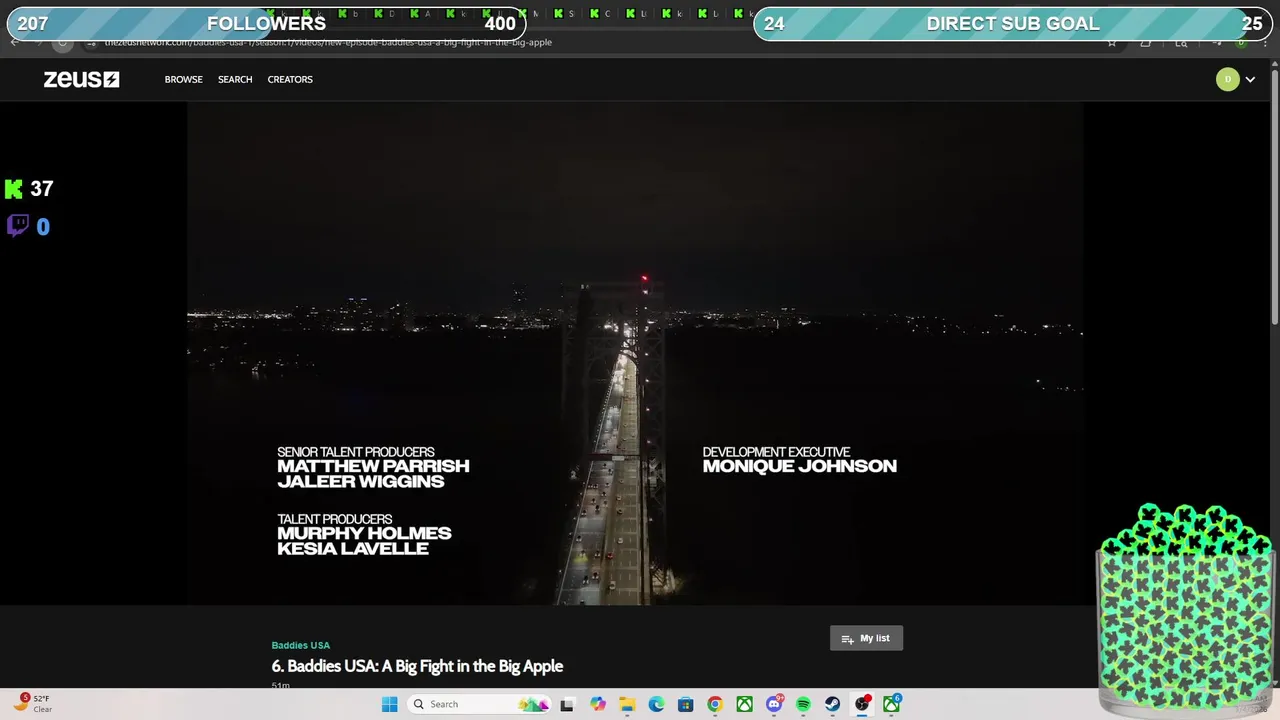Click the taskbar Search box
Screen dimensions: 1280x720
pyautogui.click(x=480, y=704)
